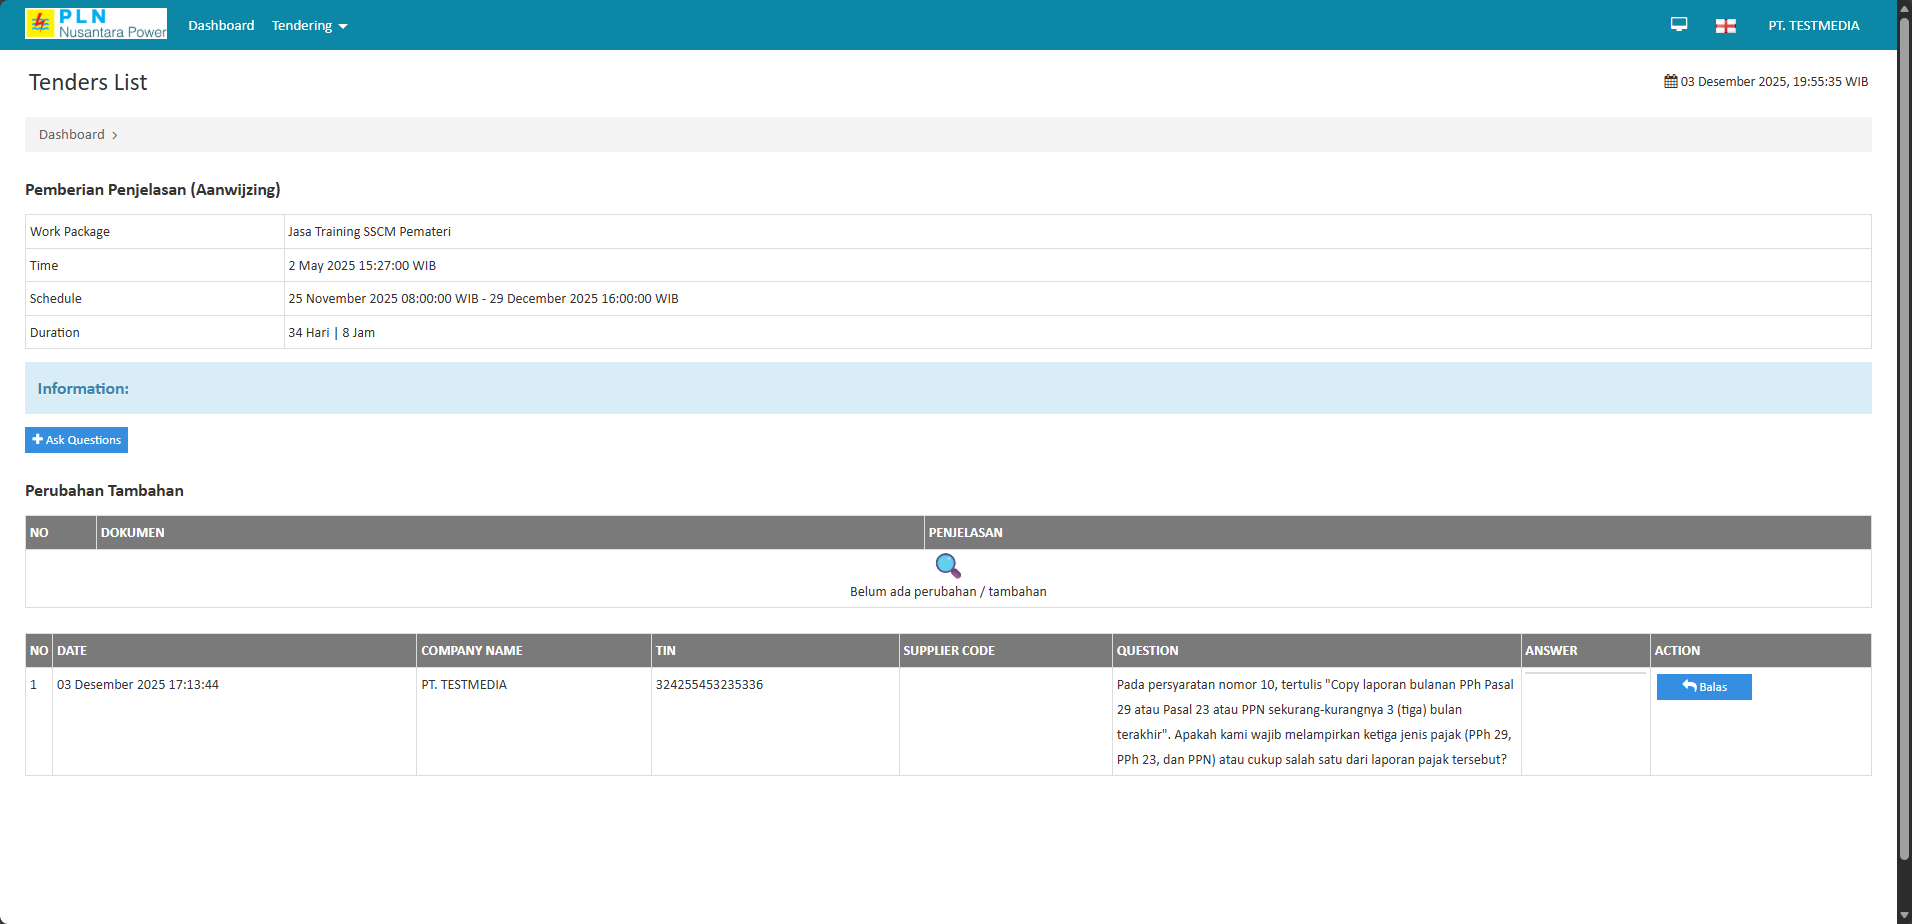Click the COMPANY NAME column header
Viewport: 1912px width, 924px height.
[472, 651]
